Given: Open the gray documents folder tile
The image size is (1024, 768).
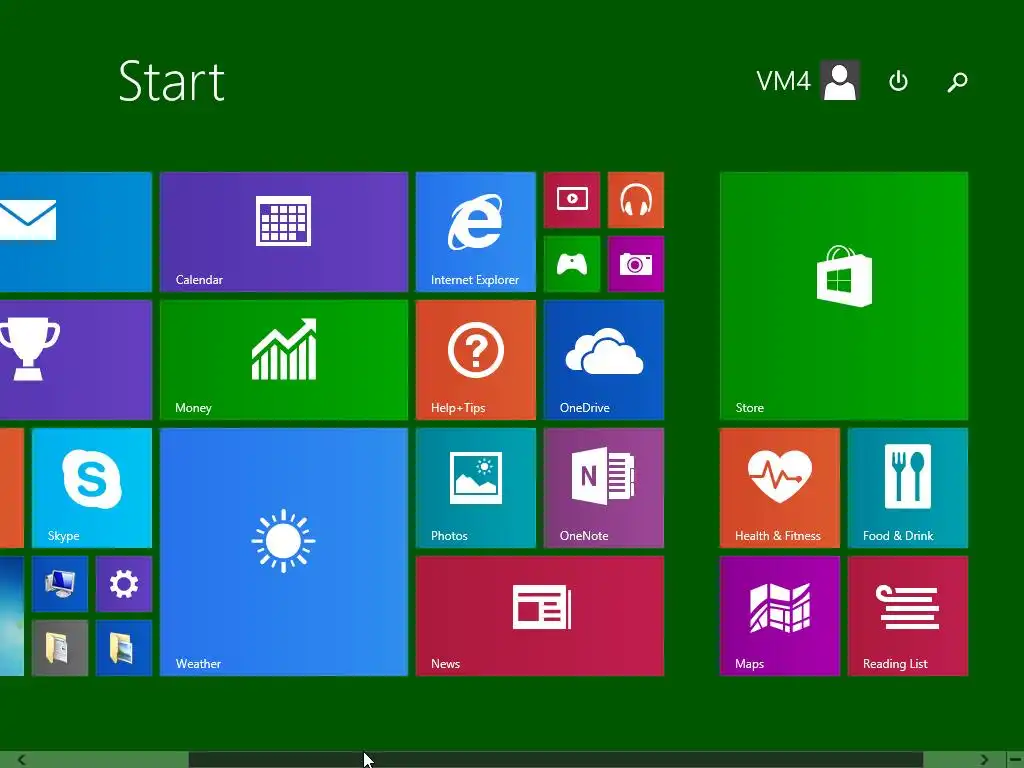Looking at the screenshot, I should click(x=60, y=648).
